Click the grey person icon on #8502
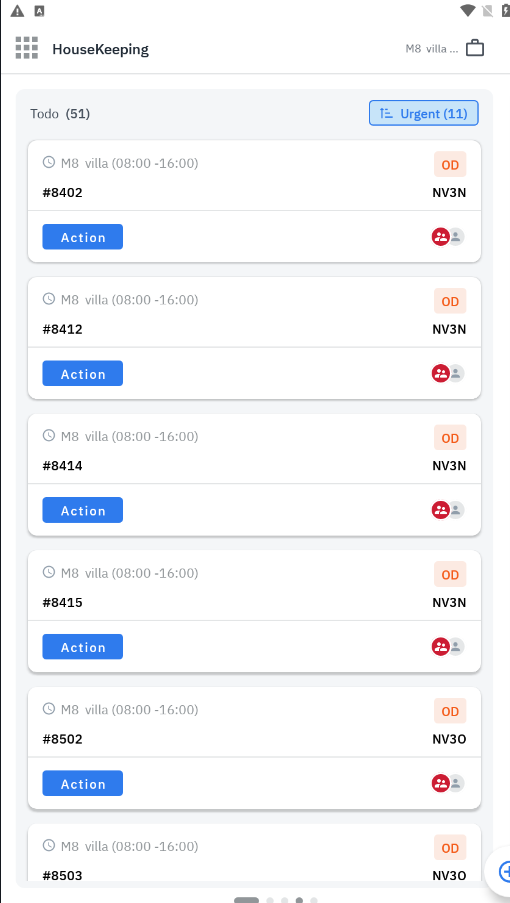Viewport: 510px width, 903px height. (456, 783)
